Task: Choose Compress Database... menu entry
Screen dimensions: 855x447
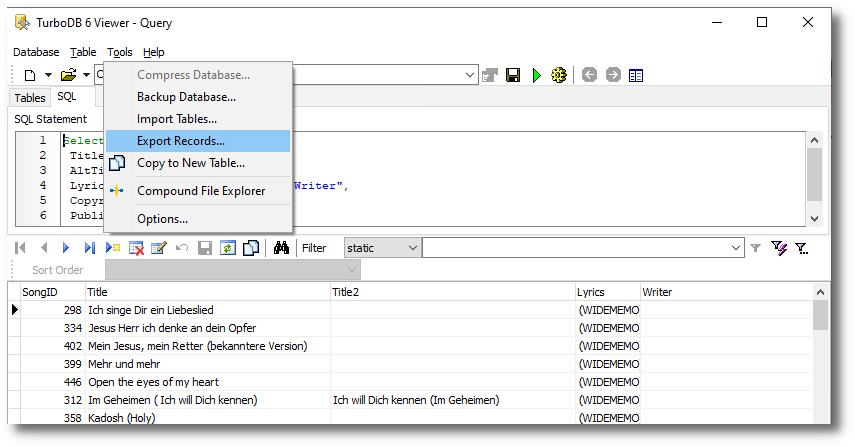Action: pos(198,75)
